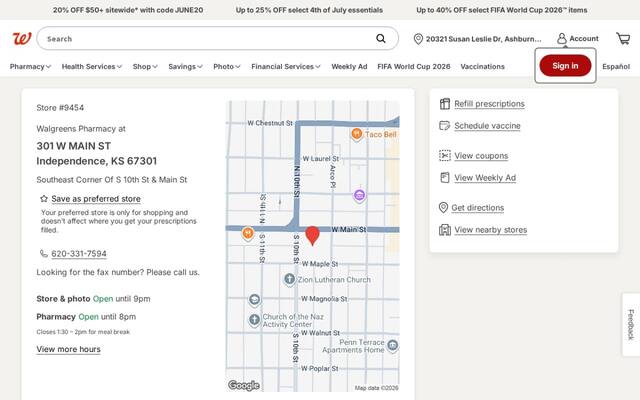Click the phone icon next to 620-331-7594
This screenshot has height=400, width=640.
(x=44, y=253)
